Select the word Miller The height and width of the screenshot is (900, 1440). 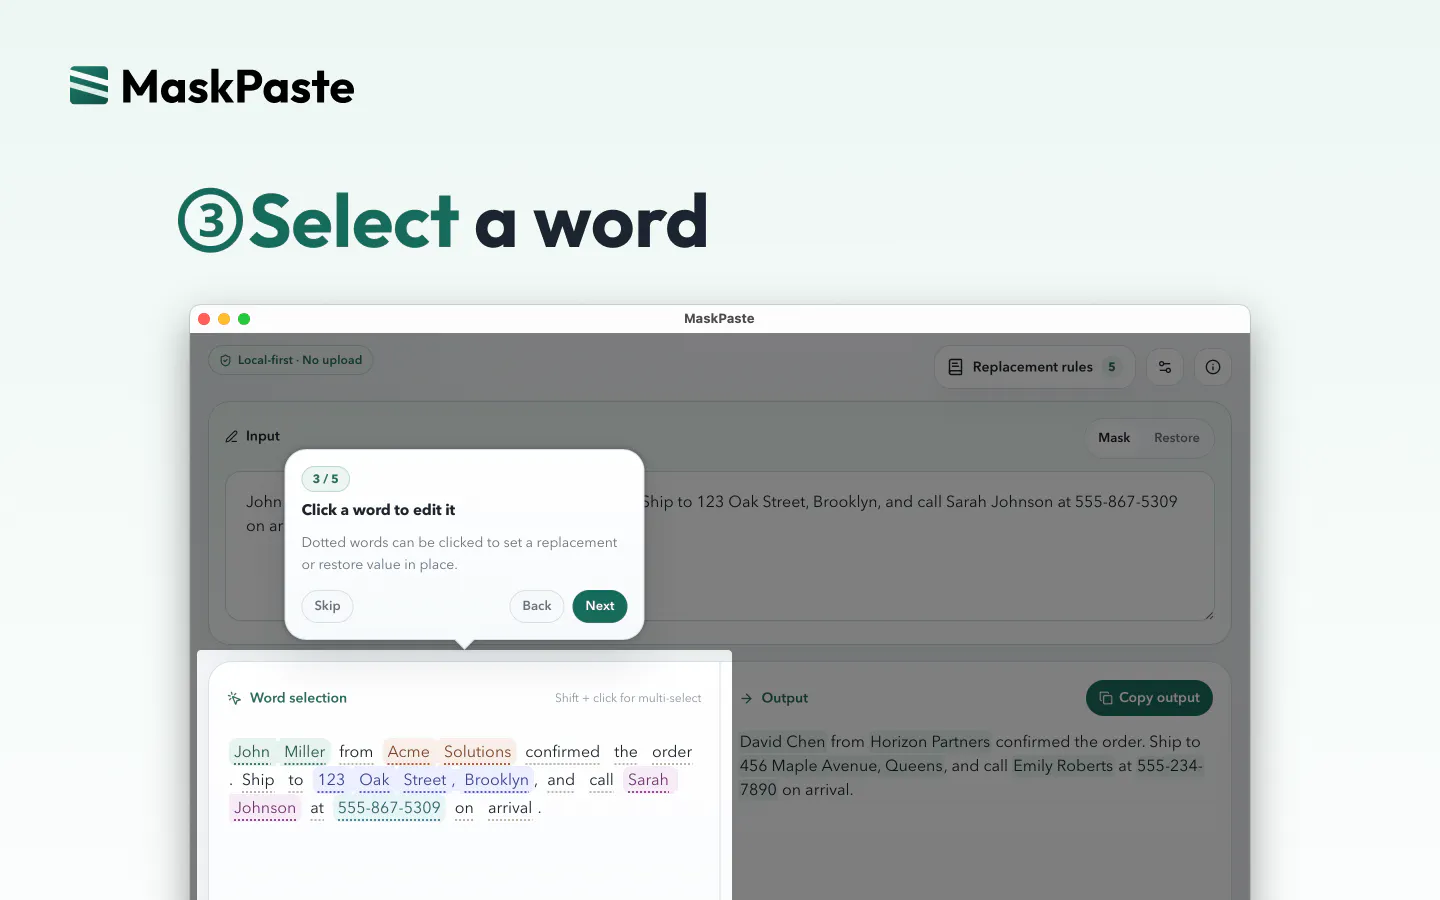(304, 752)
